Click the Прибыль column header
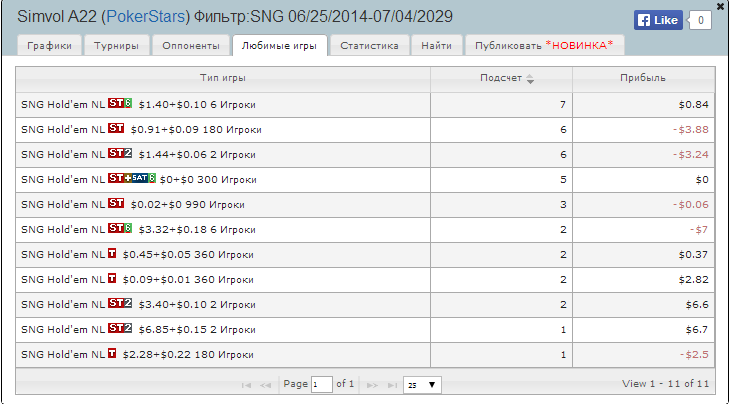This screenshot has height=404, width=742. (643, 79)
